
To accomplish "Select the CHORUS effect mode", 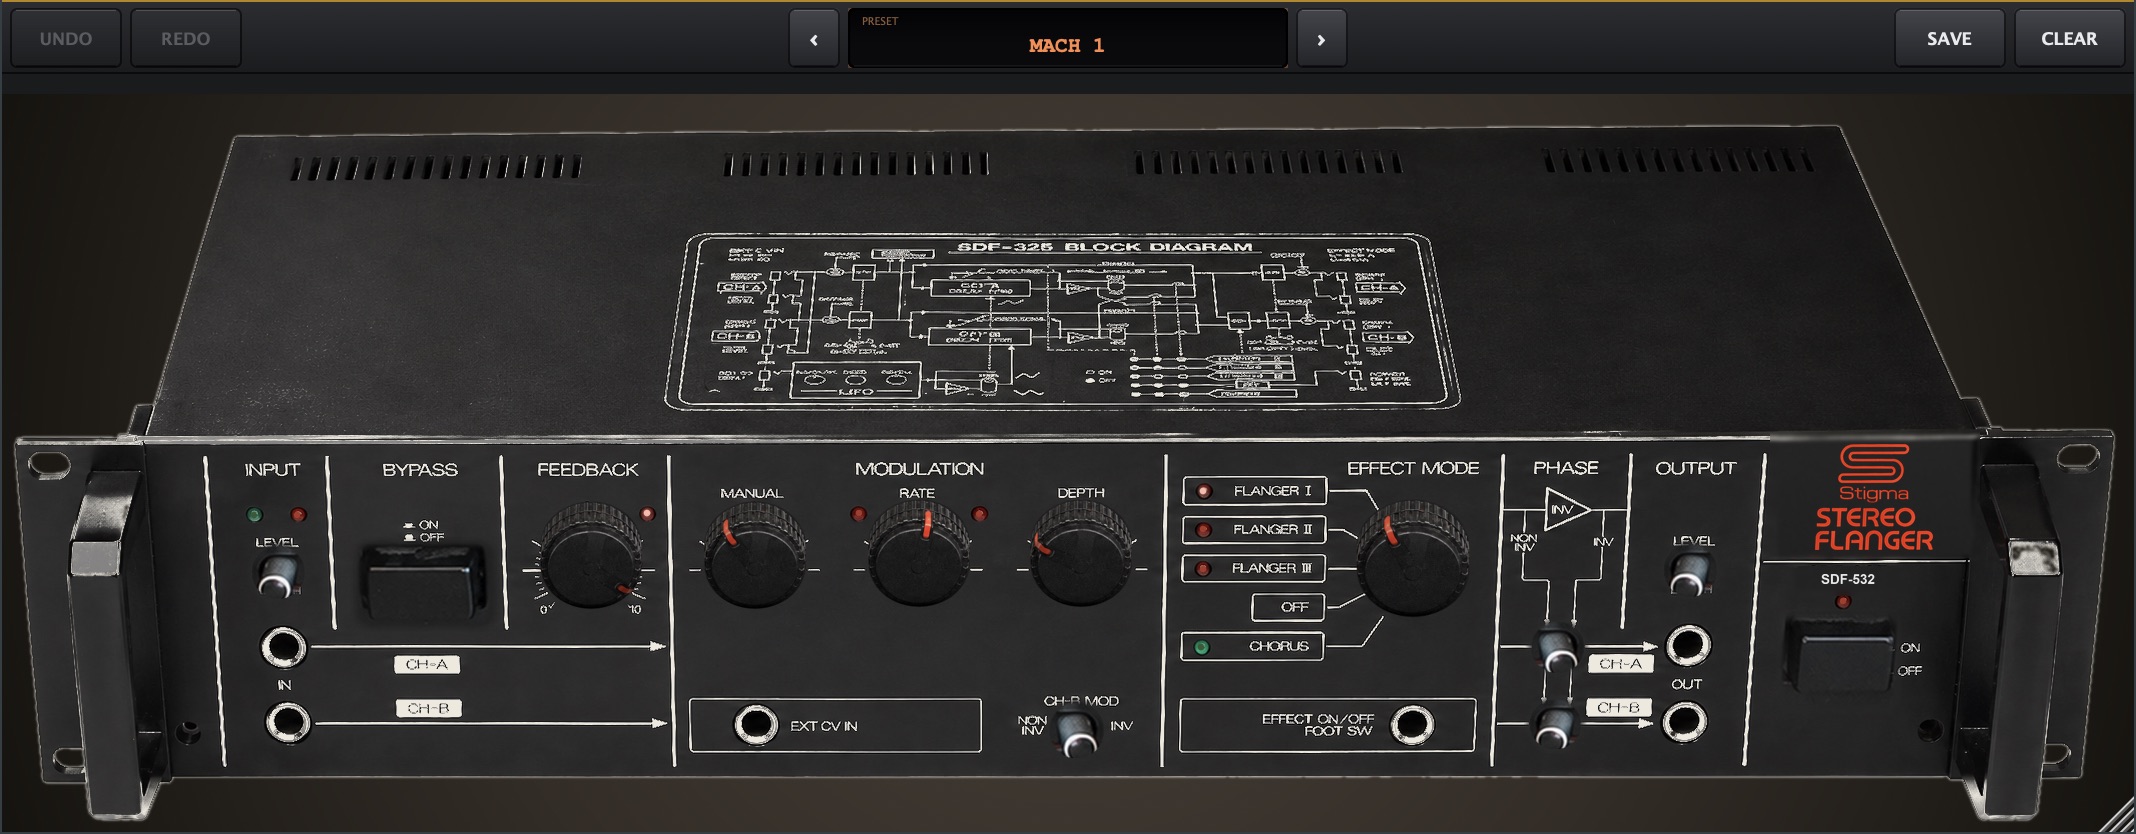I will [1253, 646].
